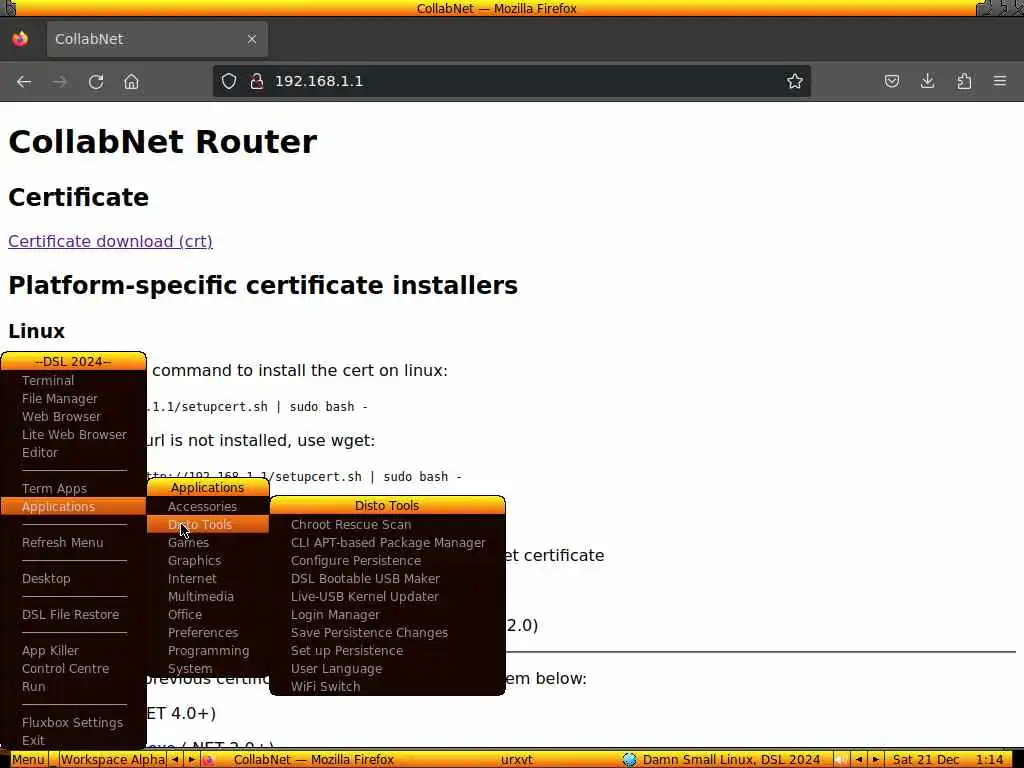Viewport: 1024px width, 768px height.
Task: Expand the System submenu
Action: [x=208, y=668]
